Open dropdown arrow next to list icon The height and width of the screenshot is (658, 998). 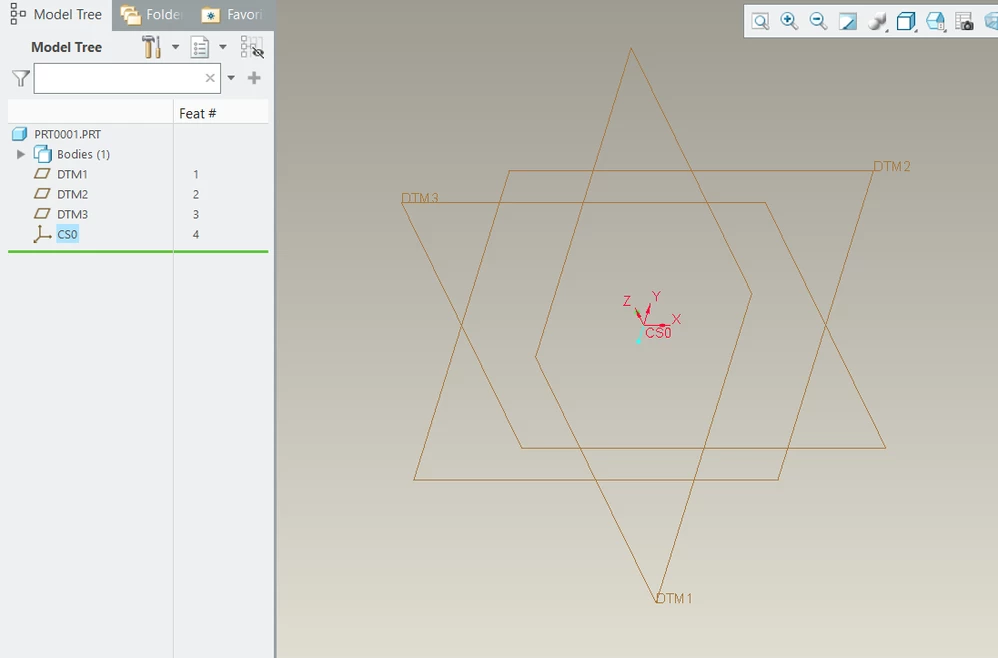click(x=223, y=47)
